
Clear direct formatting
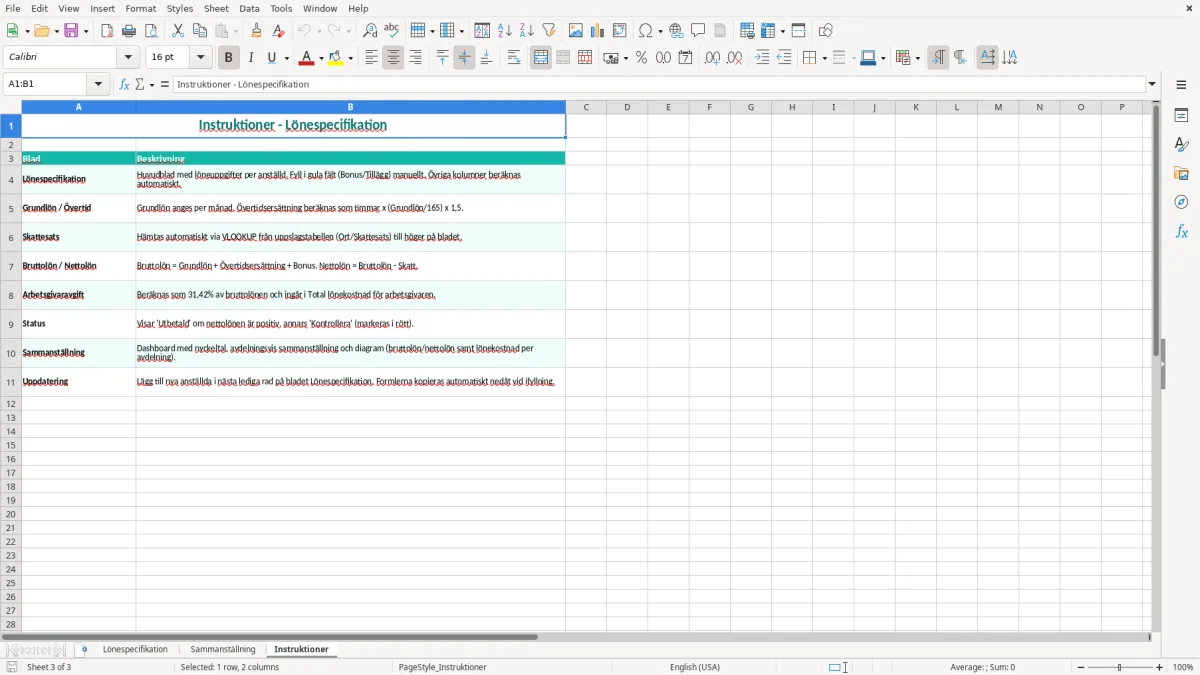click(278, 31)
